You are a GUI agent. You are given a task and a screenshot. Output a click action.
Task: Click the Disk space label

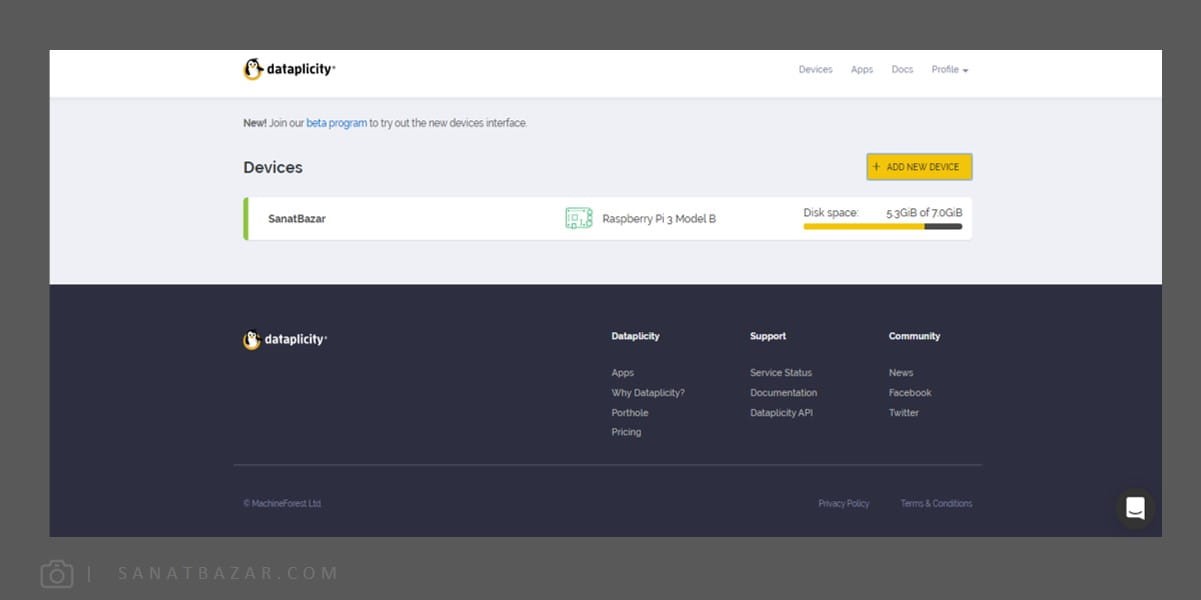831,213
